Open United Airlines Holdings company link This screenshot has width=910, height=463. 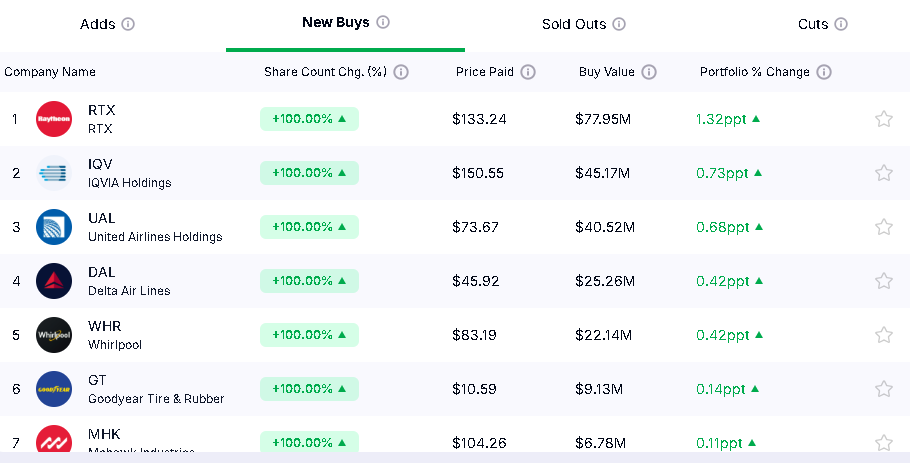click(155, 237)
